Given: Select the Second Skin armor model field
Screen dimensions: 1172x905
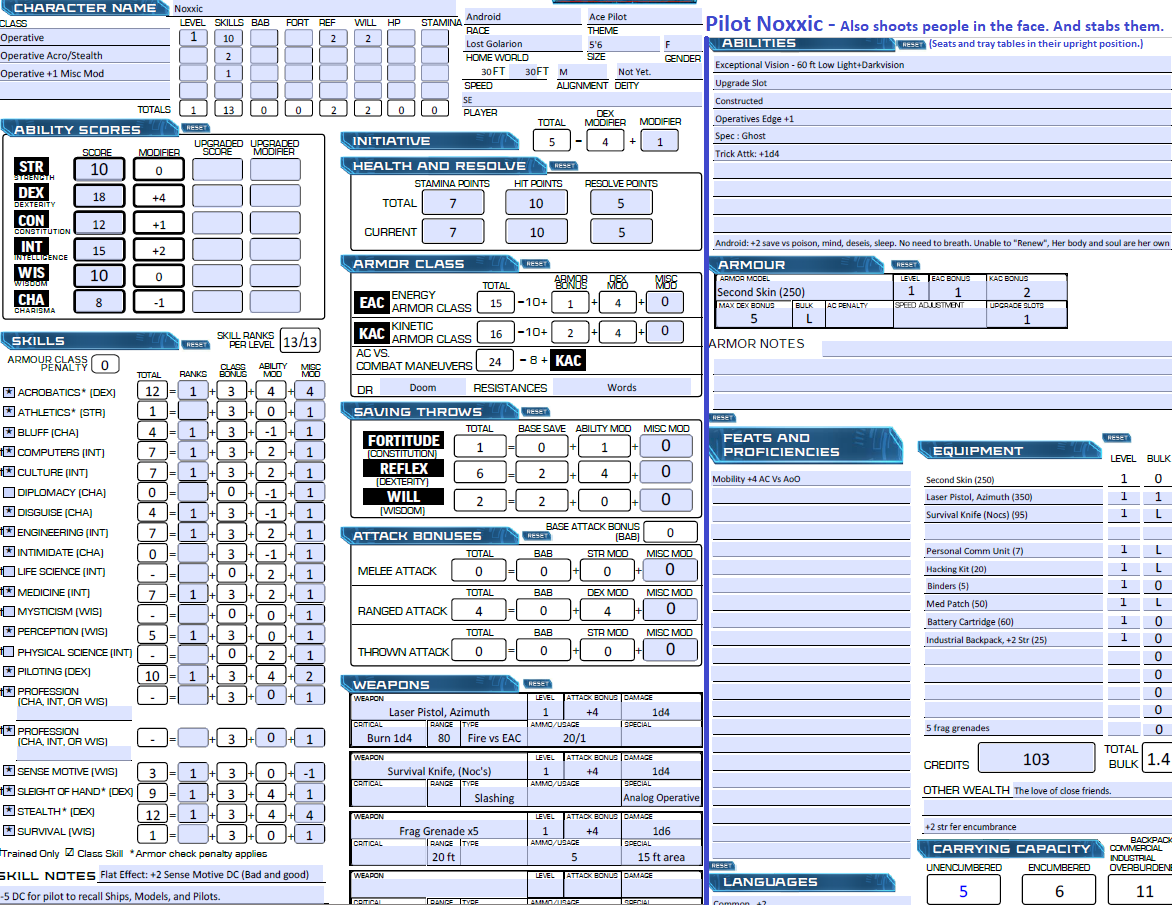Looking at the screenshot, I should 802,292.
